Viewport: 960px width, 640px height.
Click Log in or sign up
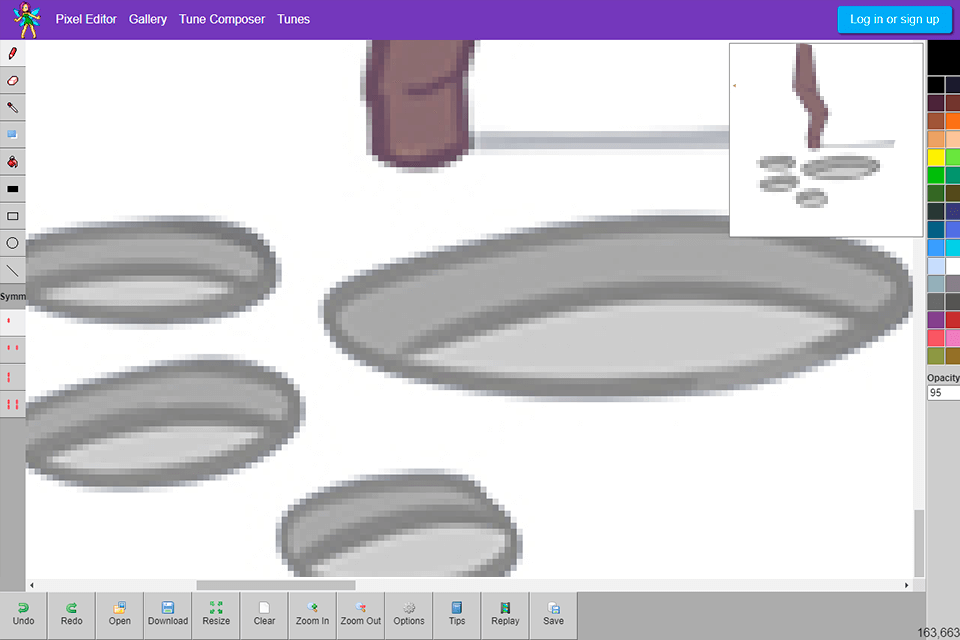[894, 19]
